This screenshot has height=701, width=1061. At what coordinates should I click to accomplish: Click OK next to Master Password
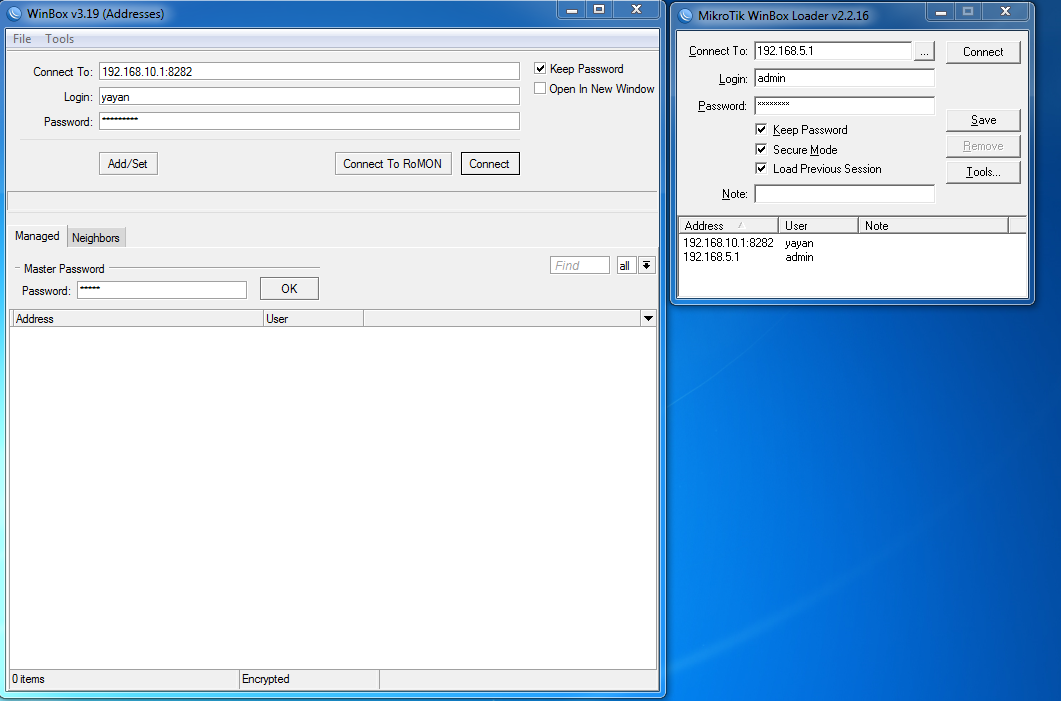tap(289, 289)
